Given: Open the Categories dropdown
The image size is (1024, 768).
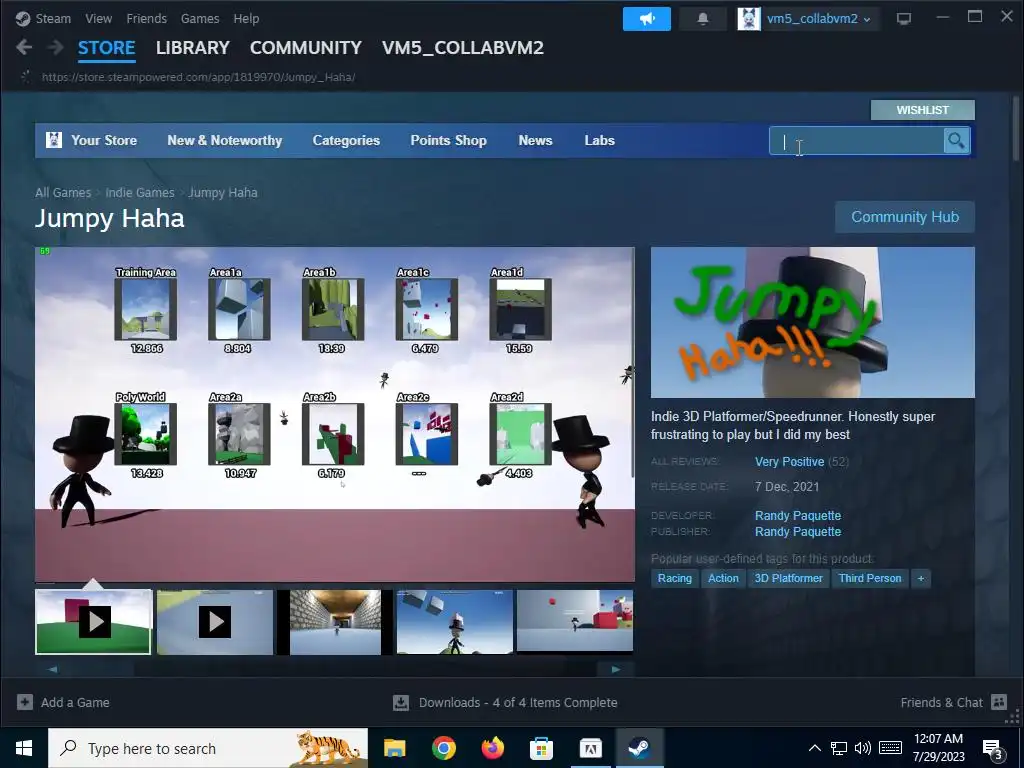Looking at the screenshot, I should pyautogui.click(x=346, y=140).
